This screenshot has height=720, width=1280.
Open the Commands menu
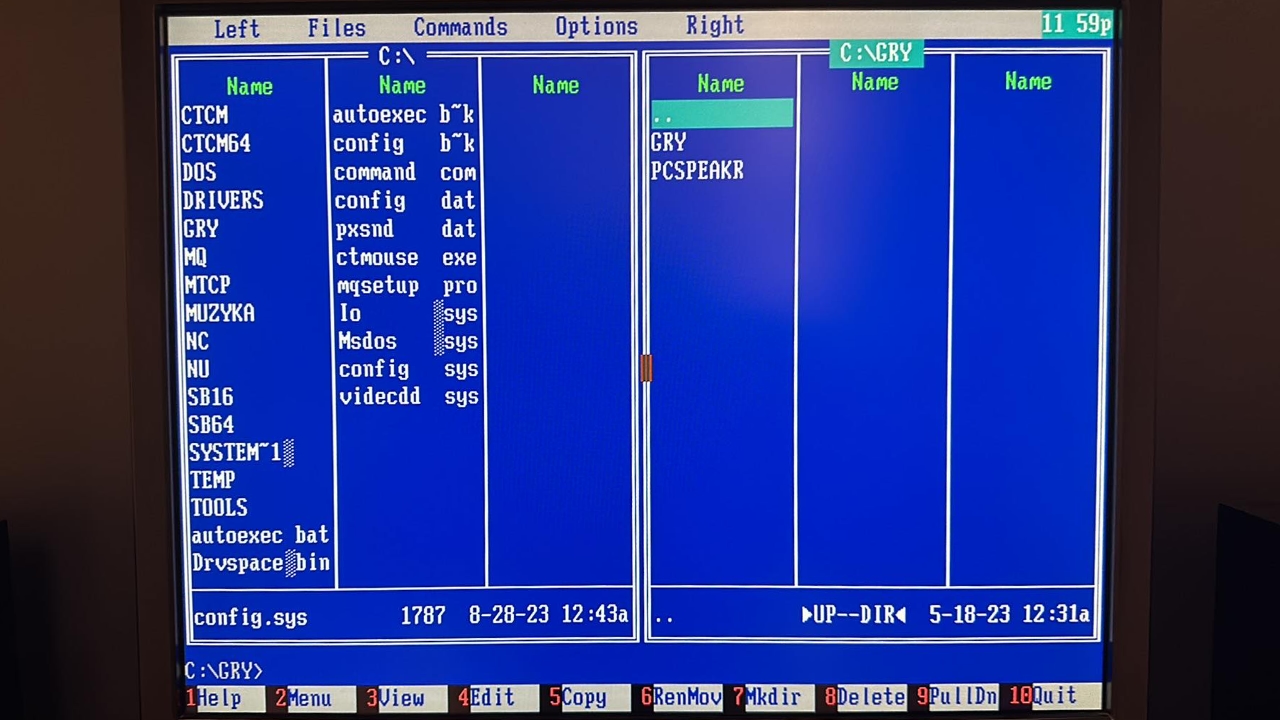click(x=460, y=27)
